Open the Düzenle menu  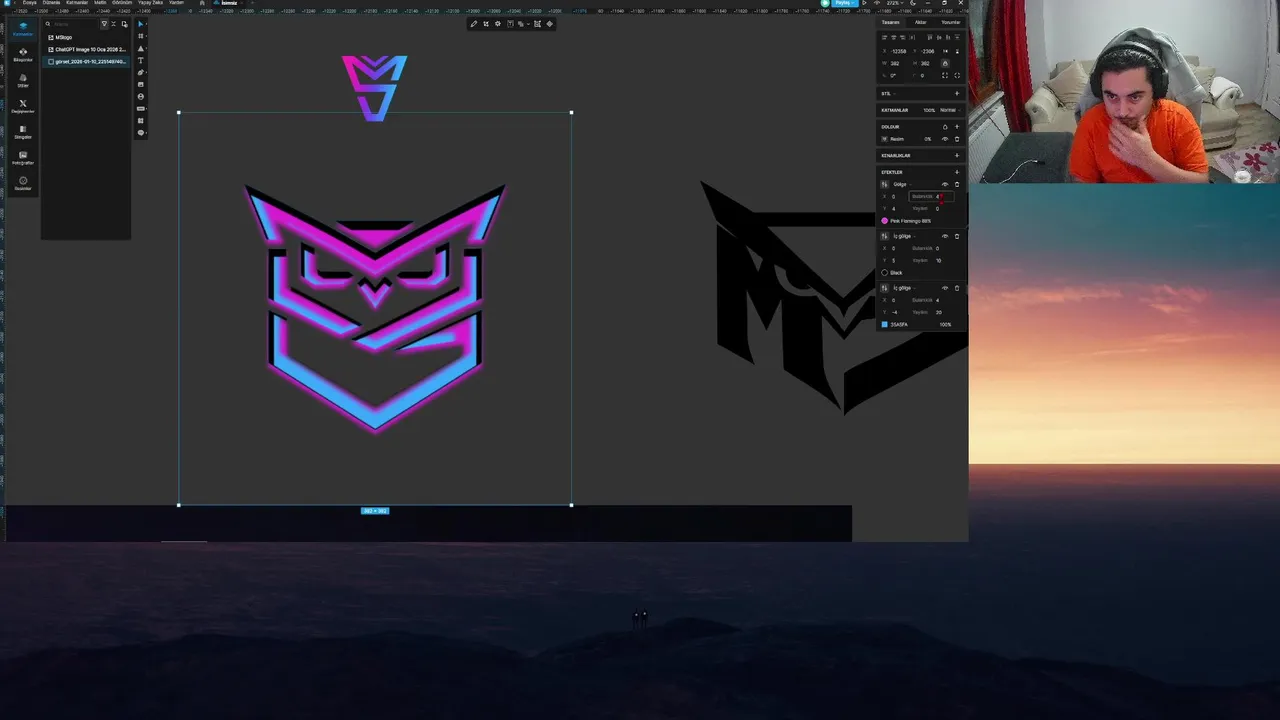(x=51, y=3)
